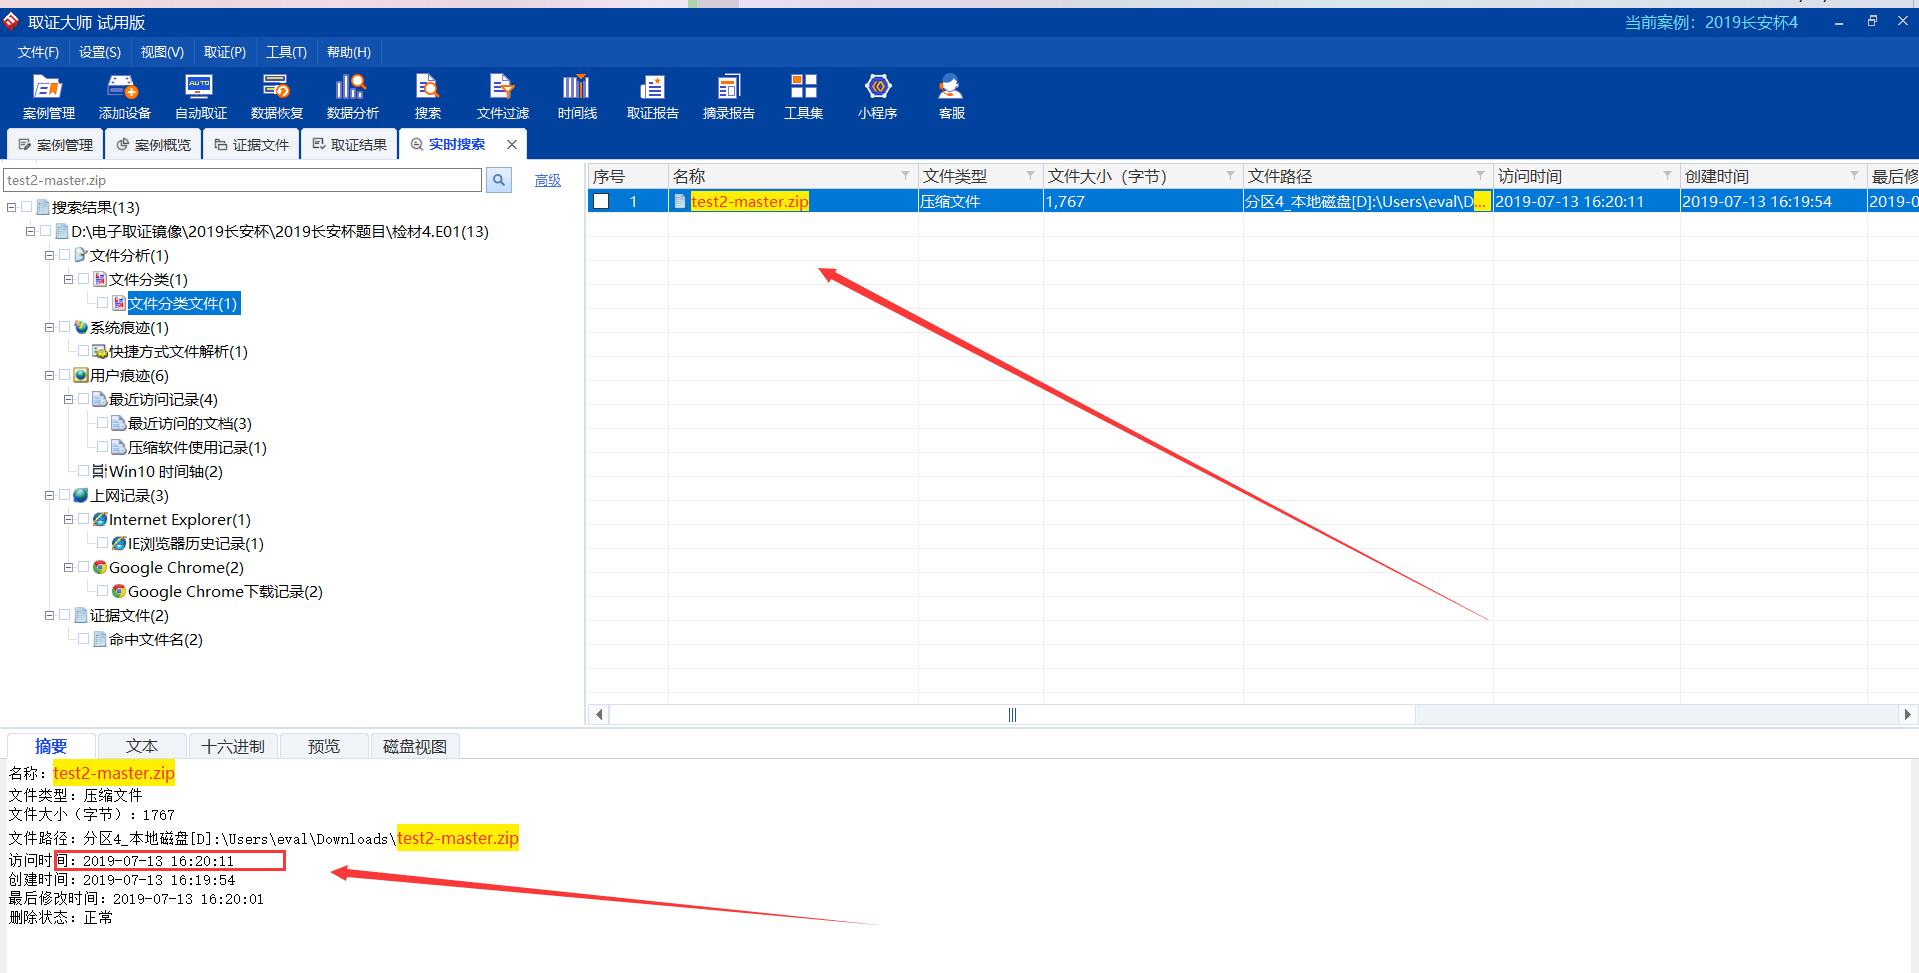Screen dimensions: 1919x973
Task: Open the 数据分析 tool
Action: (352, 97)
